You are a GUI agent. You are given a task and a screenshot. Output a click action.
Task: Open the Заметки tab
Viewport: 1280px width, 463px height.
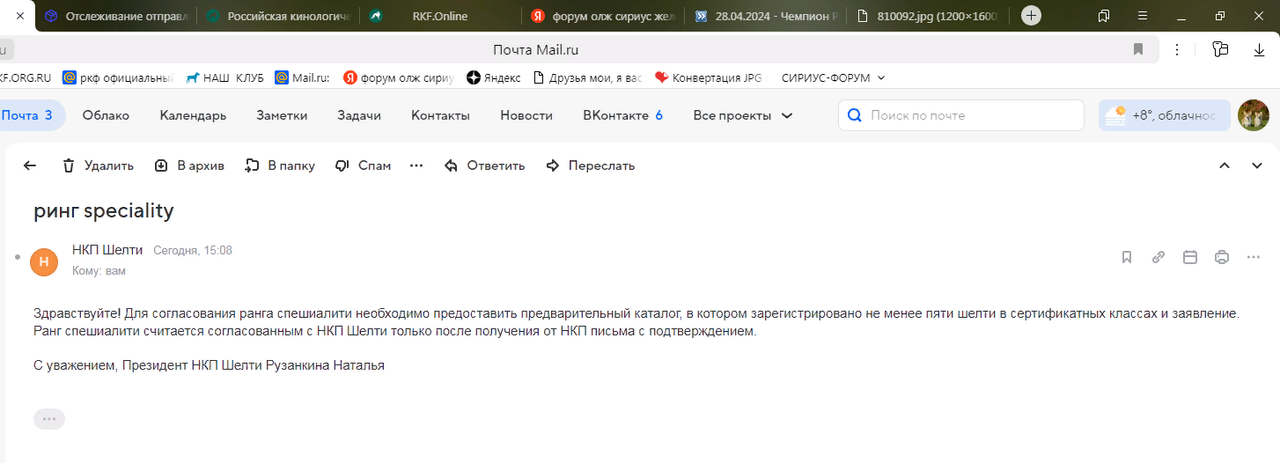282,115
